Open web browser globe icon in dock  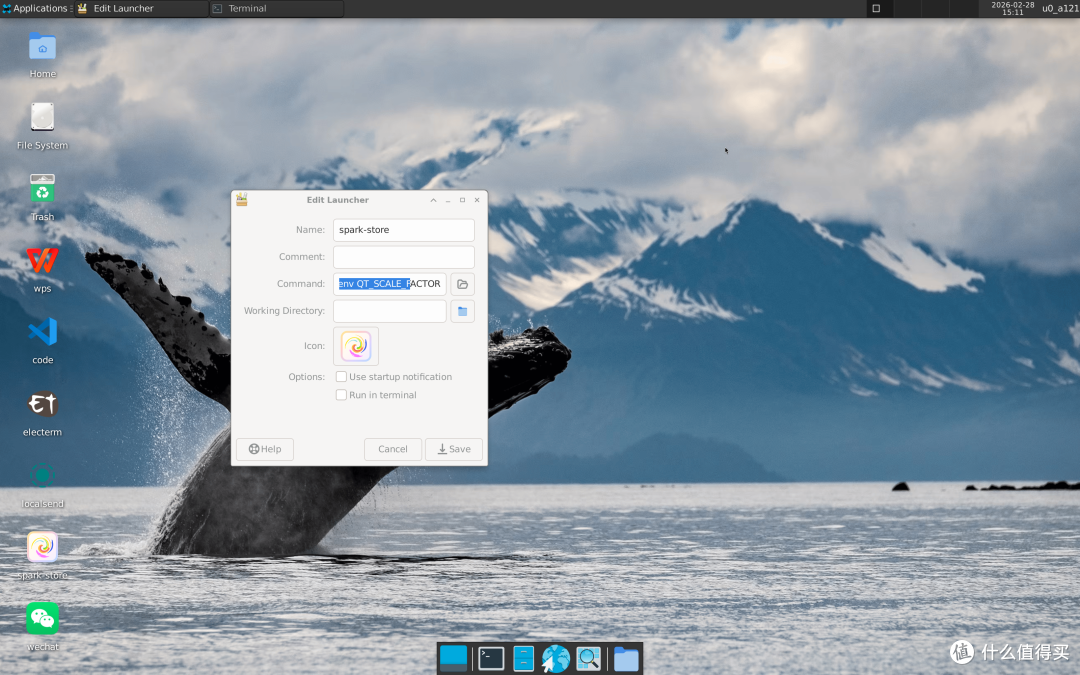tap(555, 658)
